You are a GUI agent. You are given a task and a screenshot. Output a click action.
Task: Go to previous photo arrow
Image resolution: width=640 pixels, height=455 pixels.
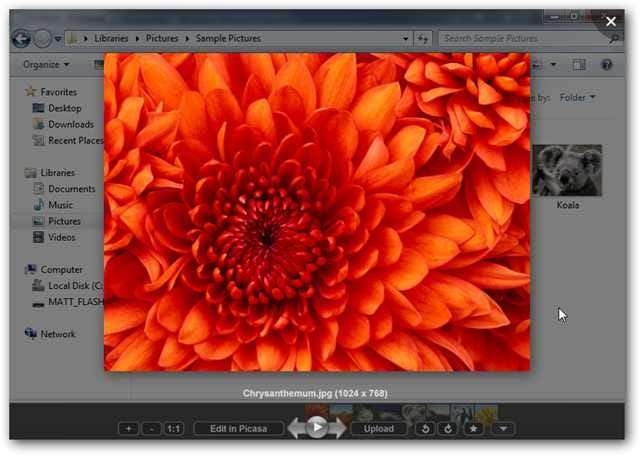pos(295,428)
